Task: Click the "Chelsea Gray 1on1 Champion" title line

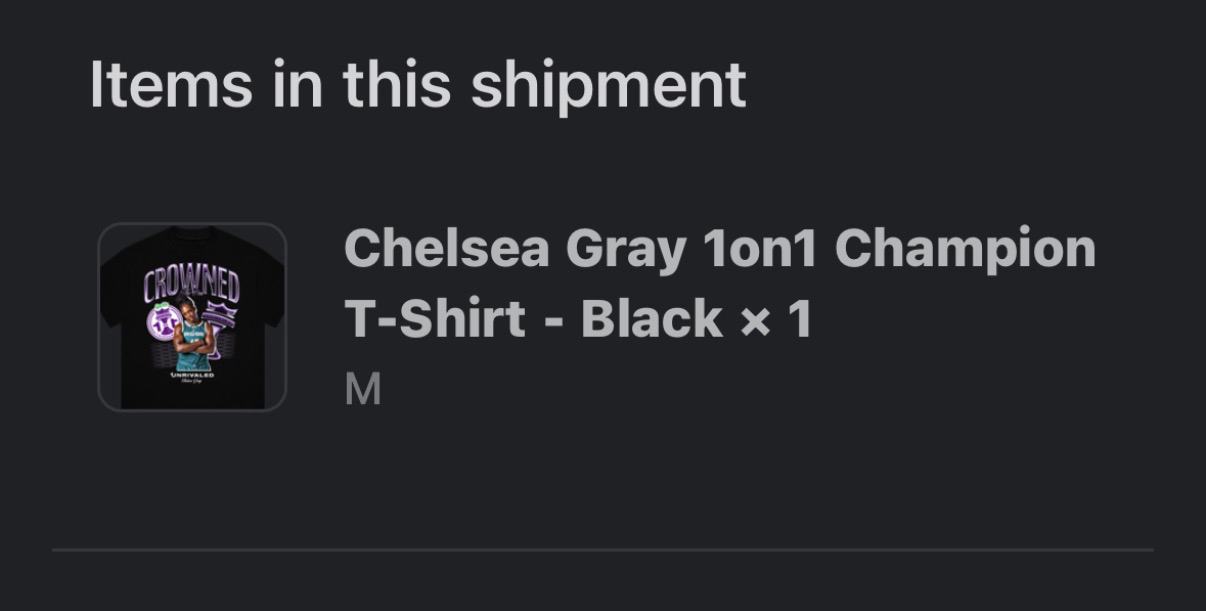Action: click(719, 248)
